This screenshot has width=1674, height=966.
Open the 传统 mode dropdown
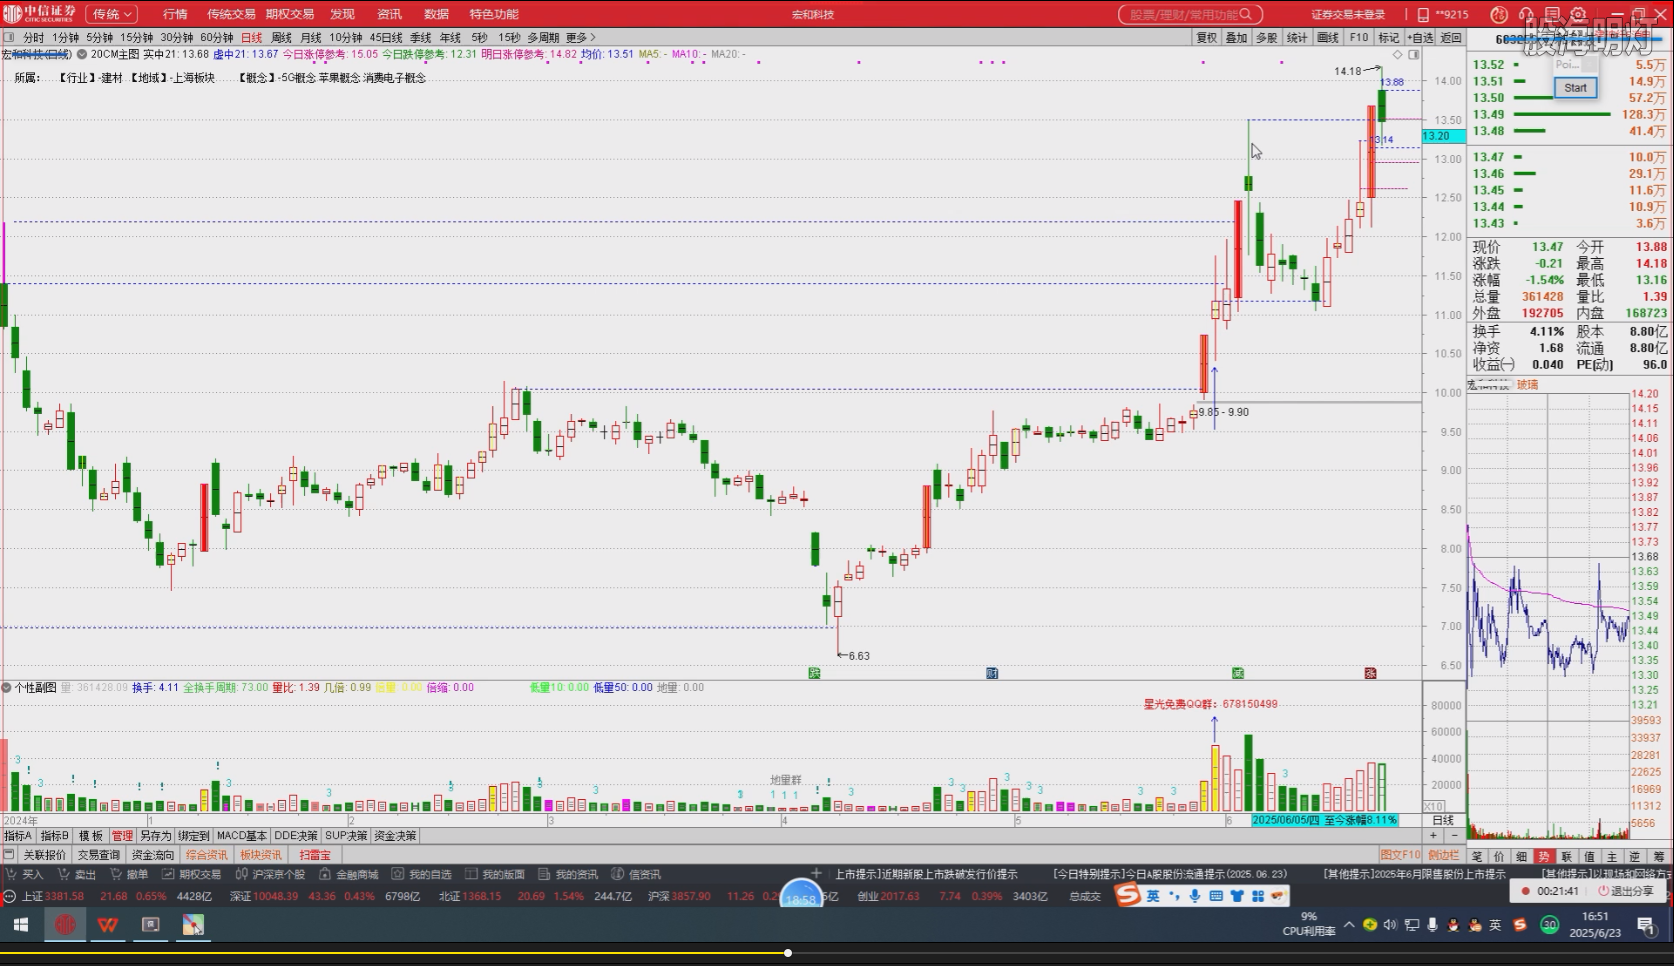coord(111,14)
